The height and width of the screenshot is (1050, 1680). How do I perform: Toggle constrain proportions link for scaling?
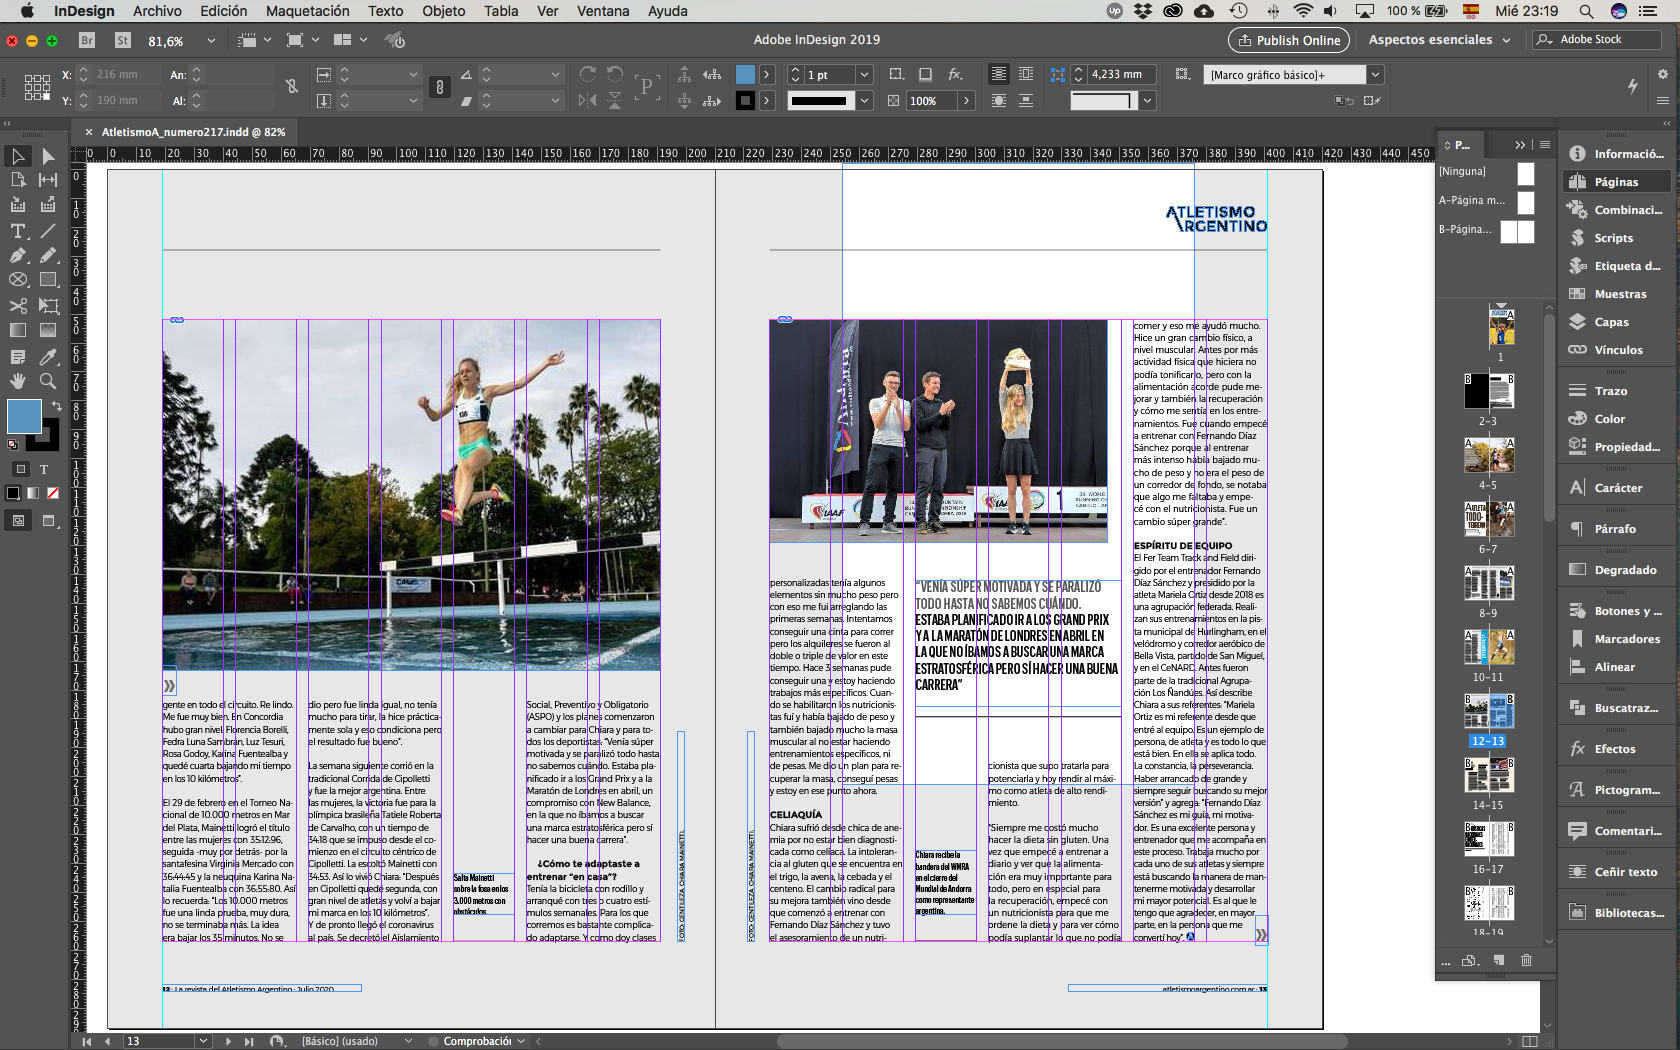[x=440, y=87]
